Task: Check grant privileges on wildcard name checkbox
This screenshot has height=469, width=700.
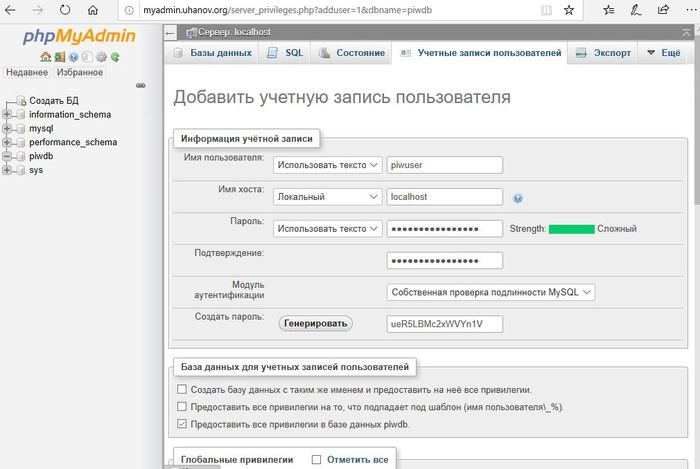Action: (181, 407)
